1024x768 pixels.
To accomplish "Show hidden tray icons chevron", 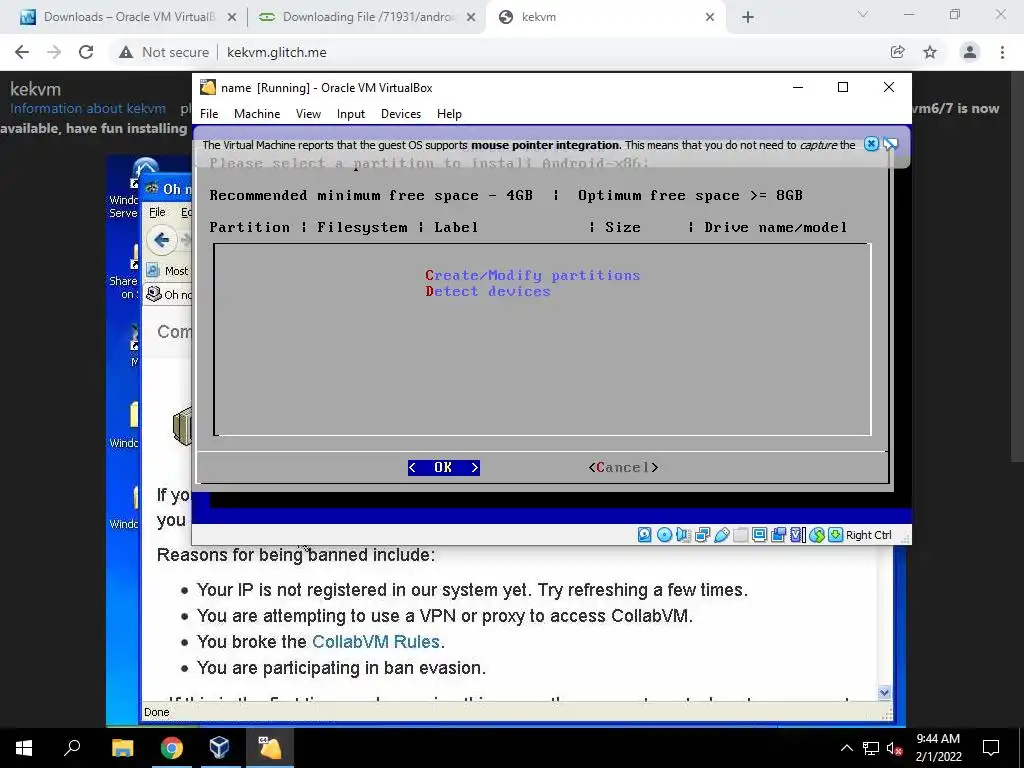I will [x=846, y=748].
